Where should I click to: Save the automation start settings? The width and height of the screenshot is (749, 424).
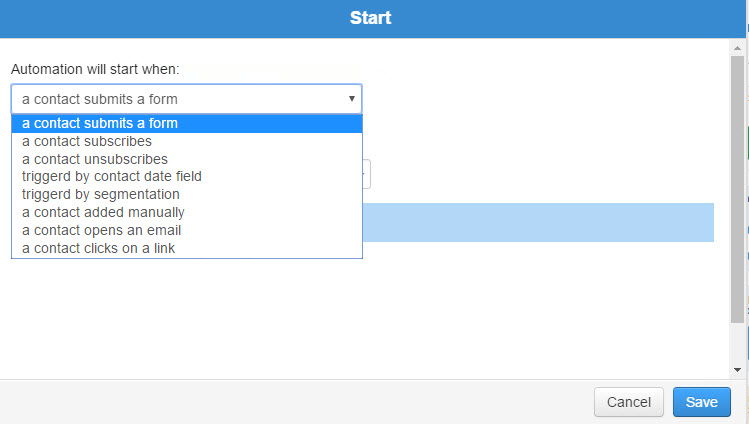(702, 402)
